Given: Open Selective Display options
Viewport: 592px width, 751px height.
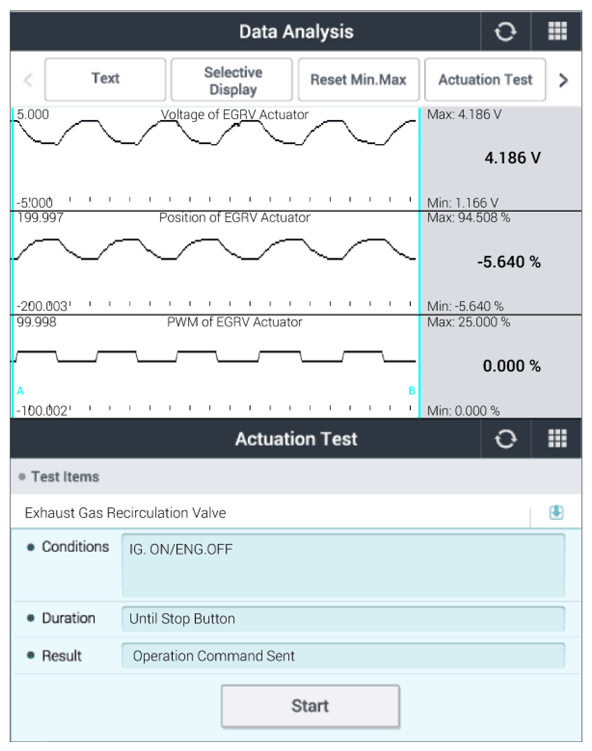Looking at the screenshot, I should [x=232, y=80].
